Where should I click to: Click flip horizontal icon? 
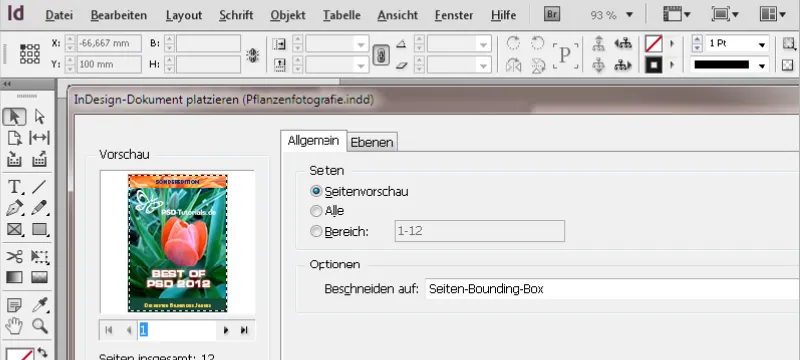click(513, 65)
